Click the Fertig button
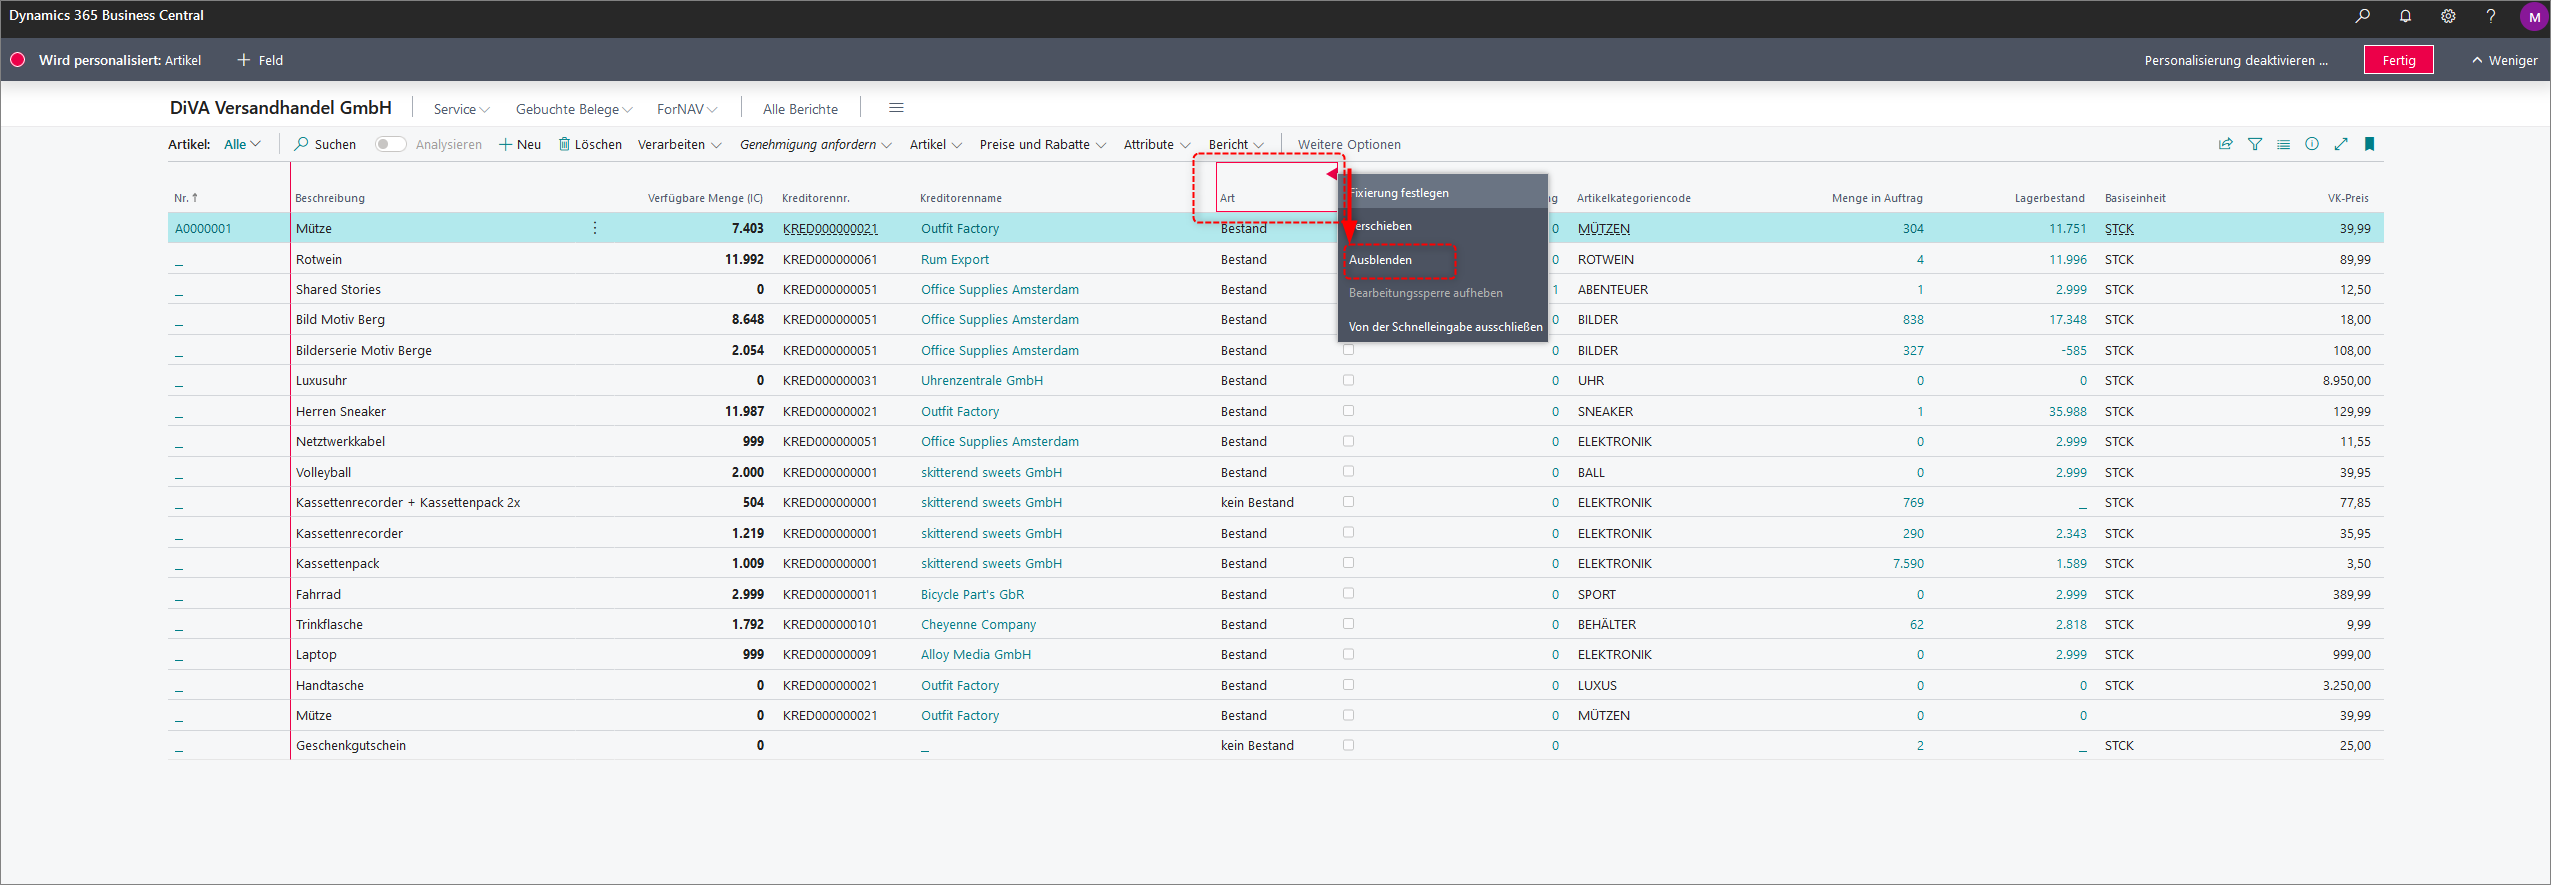The height and width of the screenshot is (885, 2551). click(x=2398, y=60)
